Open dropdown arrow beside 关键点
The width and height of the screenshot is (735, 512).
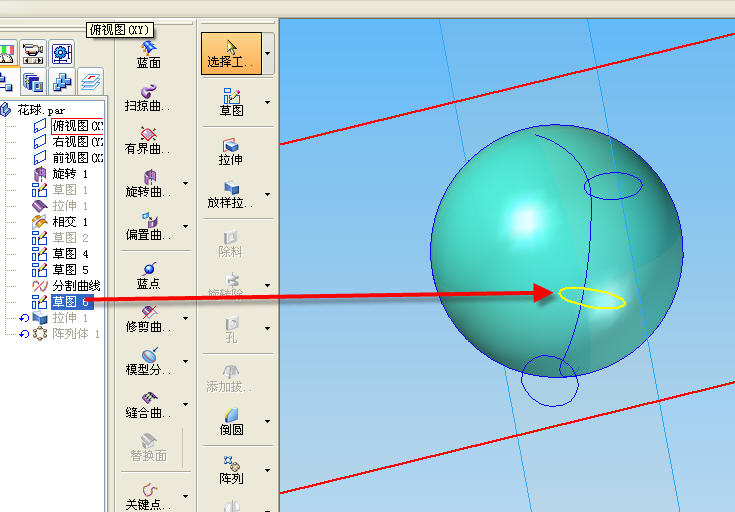click(x=186, y=496)
